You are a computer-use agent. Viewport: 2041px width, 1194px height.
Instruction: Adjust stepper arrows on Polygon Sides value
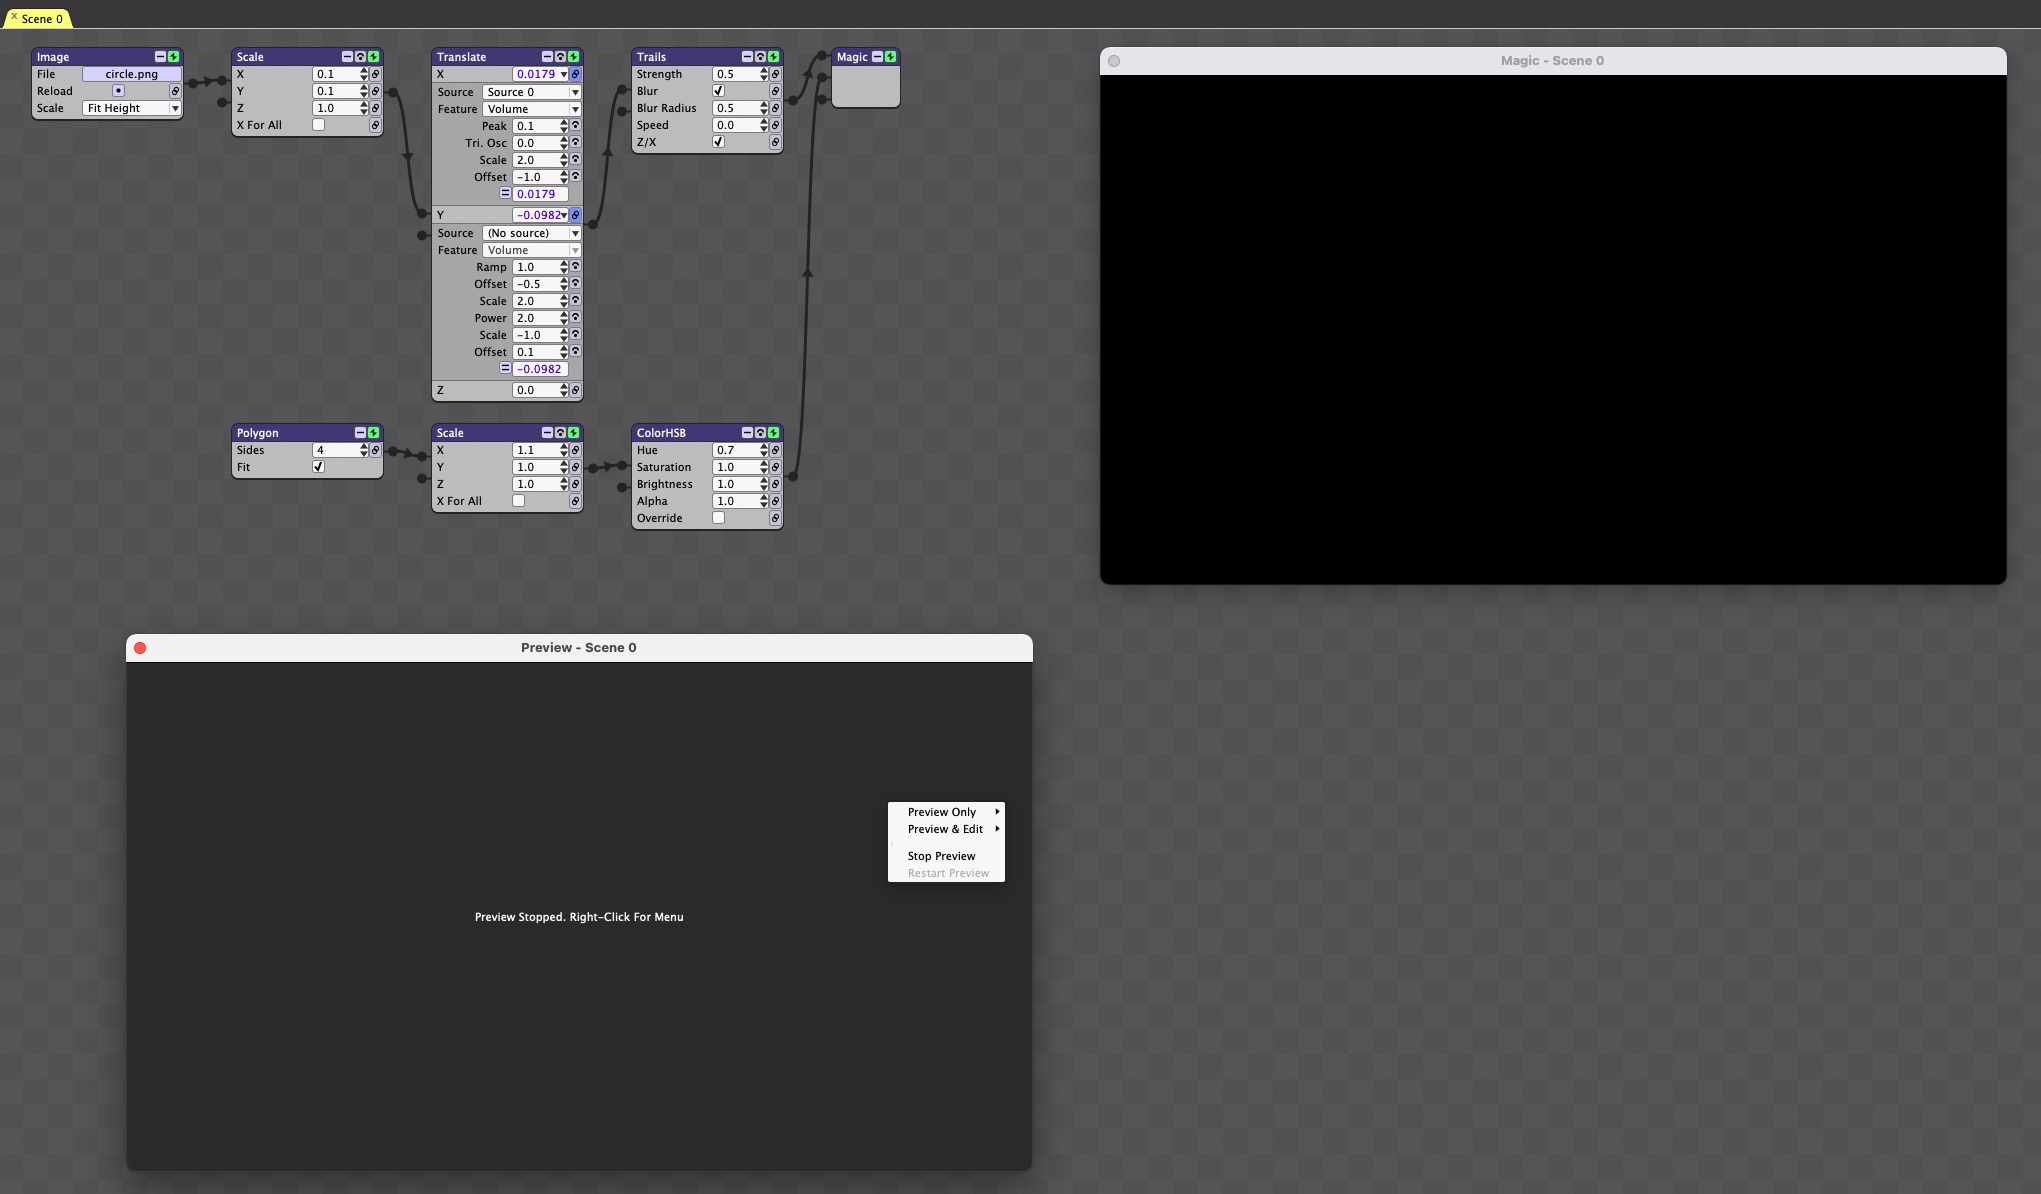(364, 450)
